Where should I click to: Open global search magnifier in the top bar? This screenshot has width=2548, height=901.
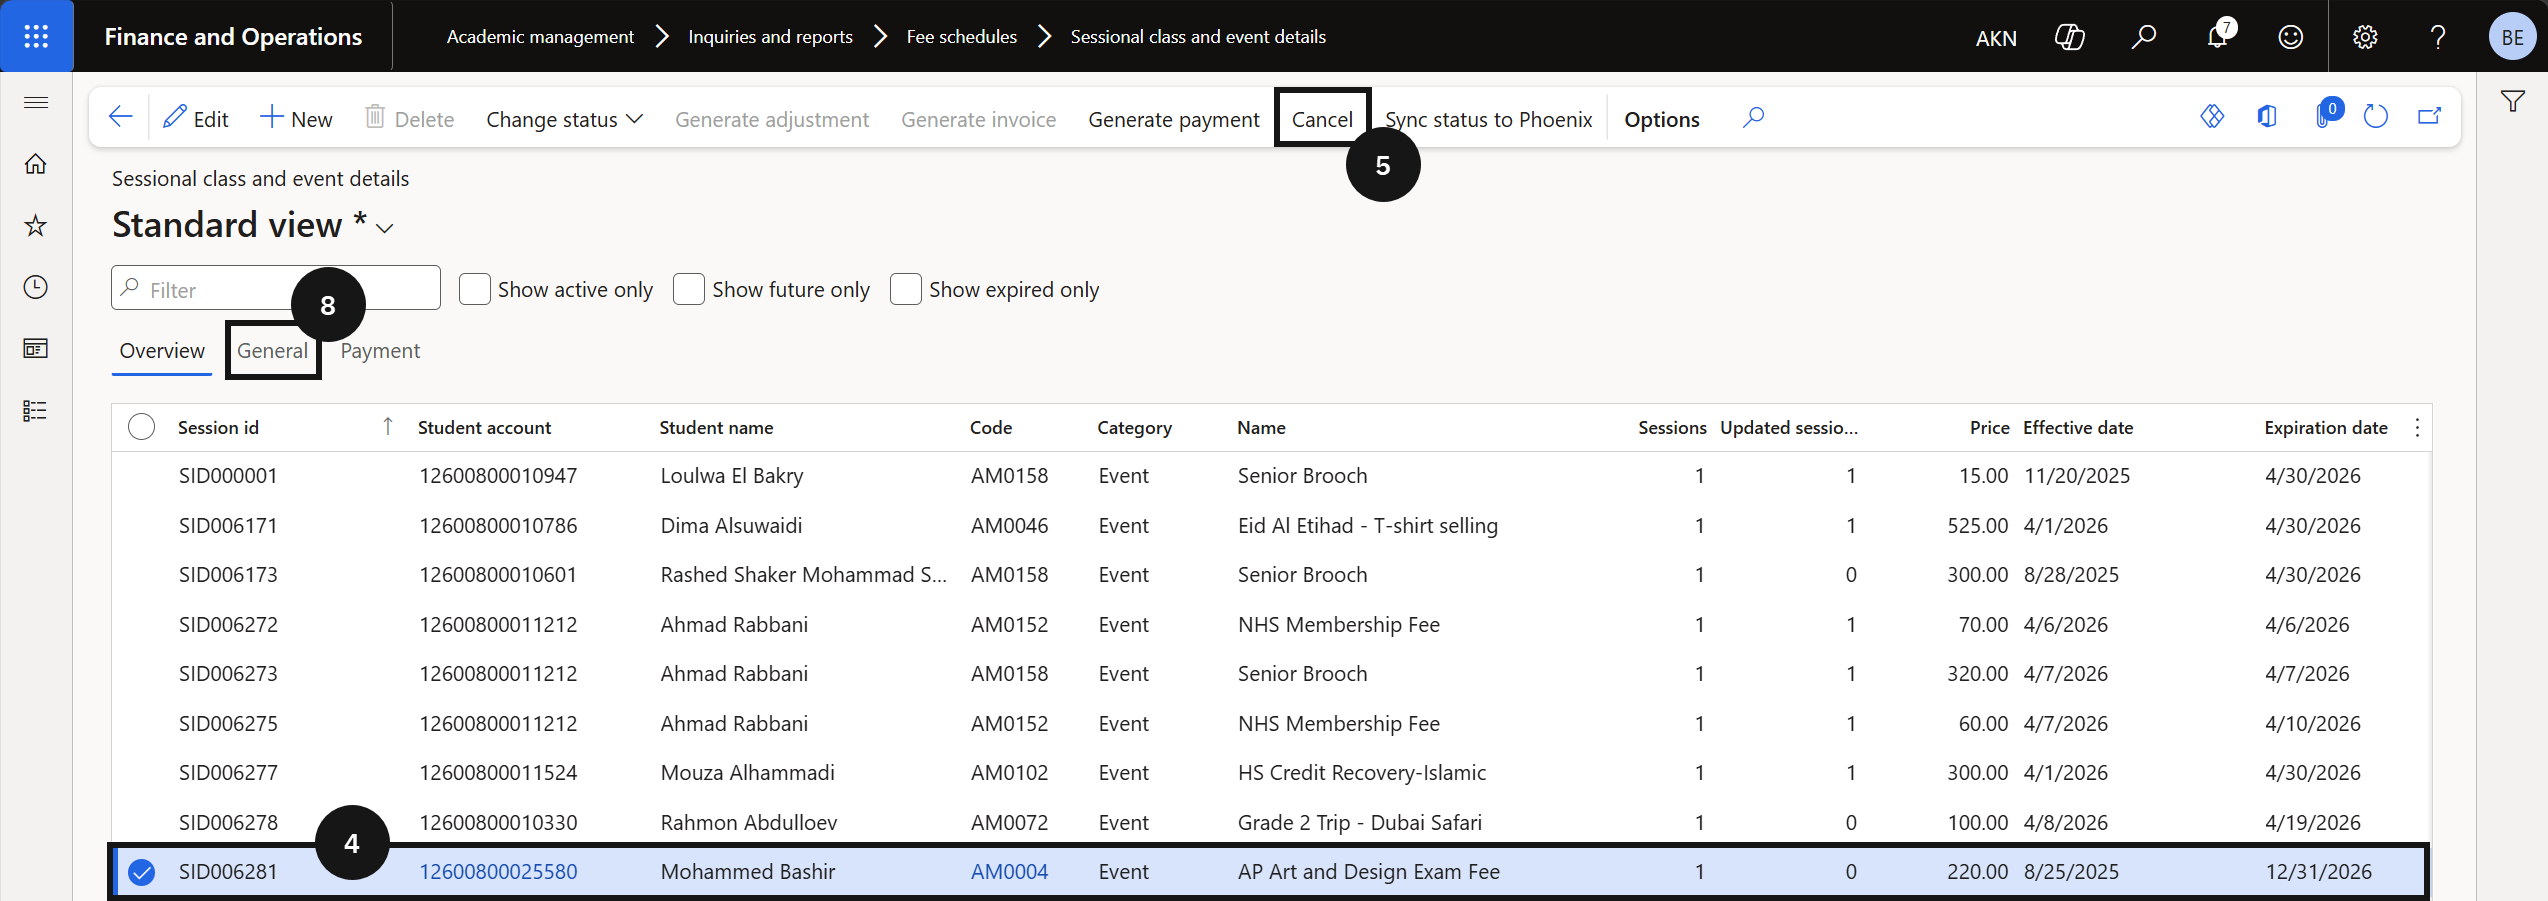point(2143,37)
